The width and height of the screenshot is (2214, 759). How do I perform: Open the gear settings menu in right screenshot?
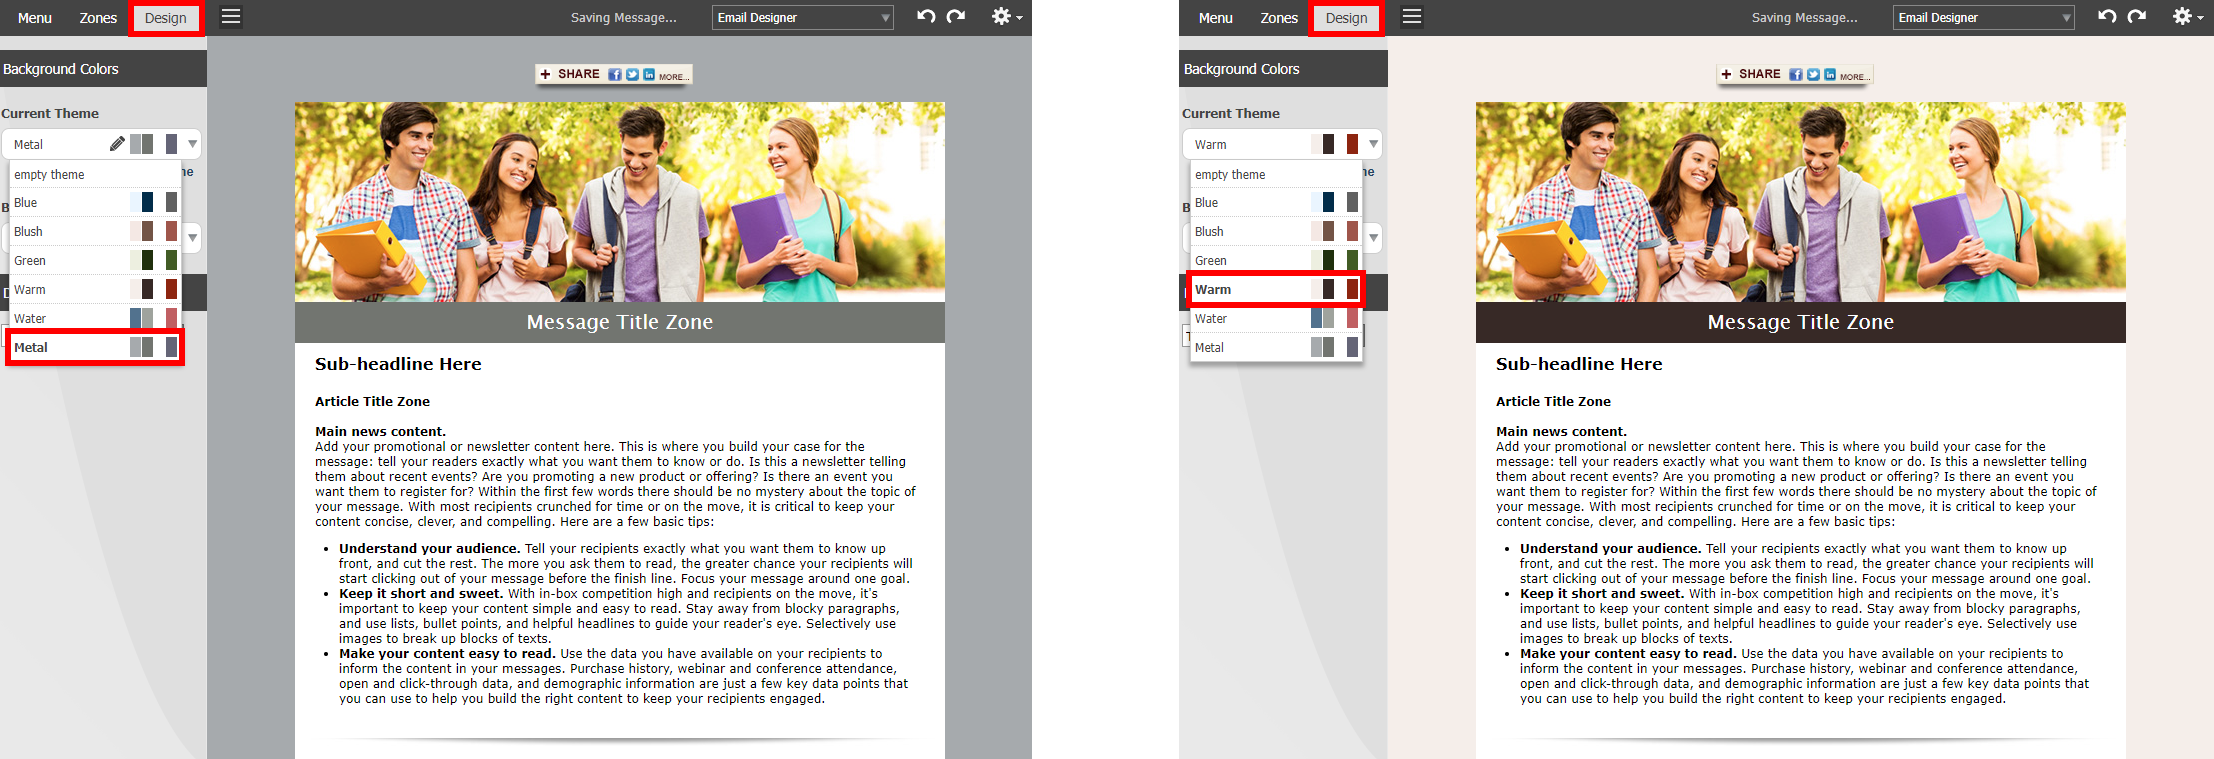2187,16
